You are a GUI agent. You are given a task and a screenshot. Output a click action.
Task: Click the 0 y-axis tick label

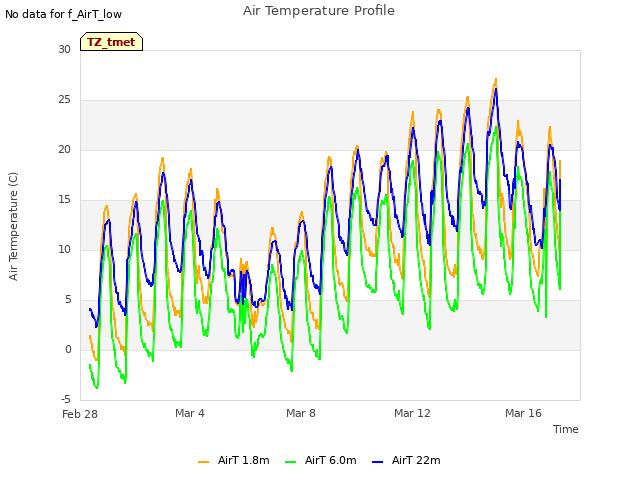68,349
